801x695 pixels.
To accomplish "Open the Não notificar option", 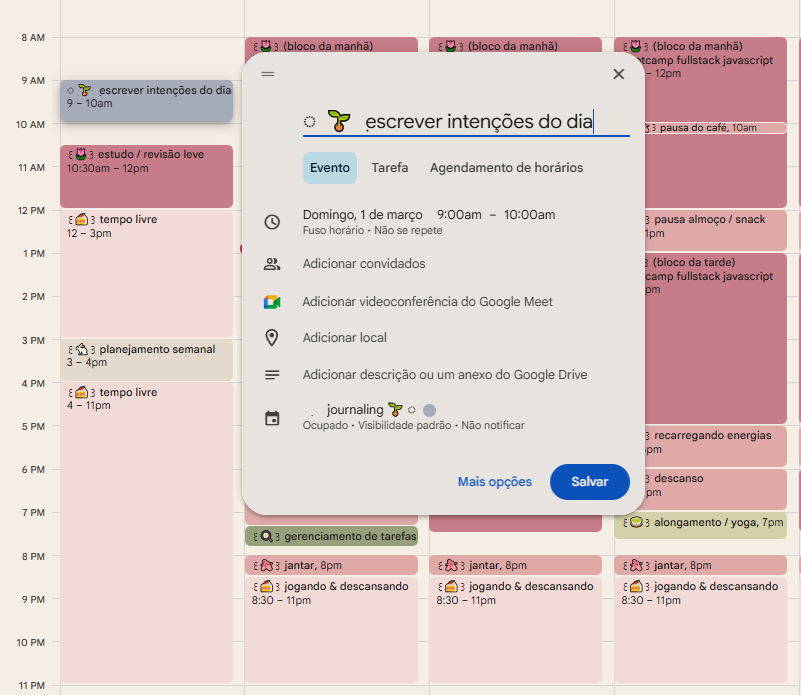I will (493, 426).
